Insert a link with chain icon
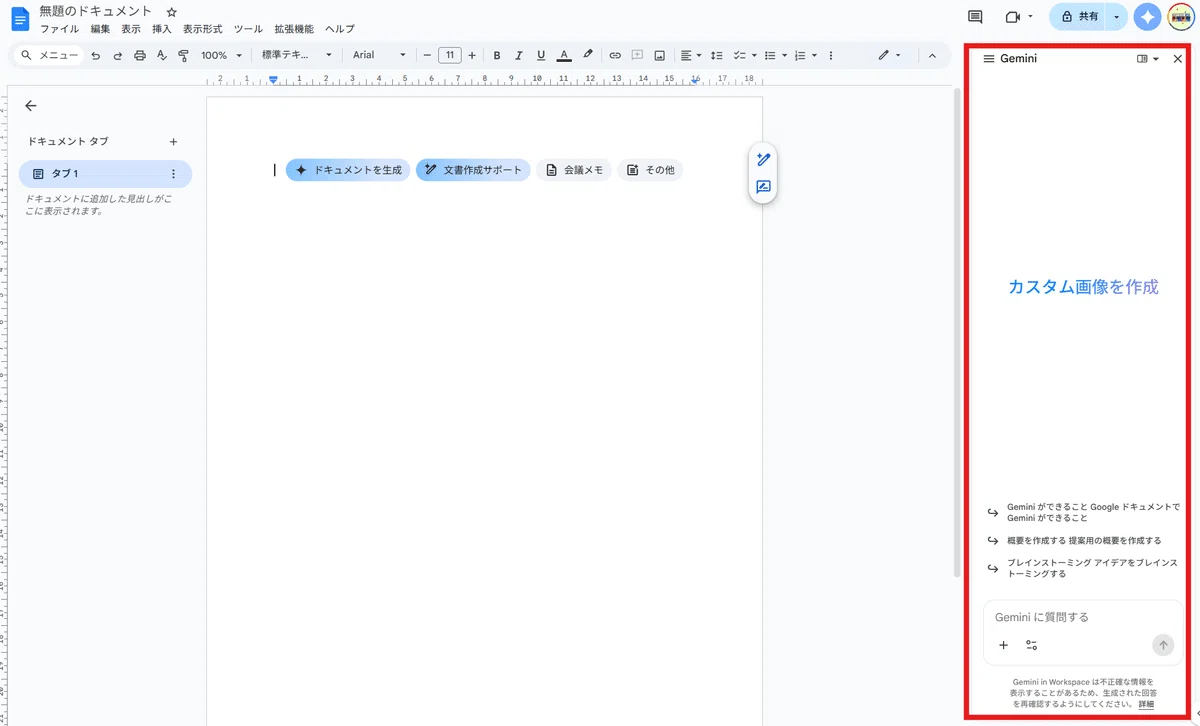 [x=615, y=56]
